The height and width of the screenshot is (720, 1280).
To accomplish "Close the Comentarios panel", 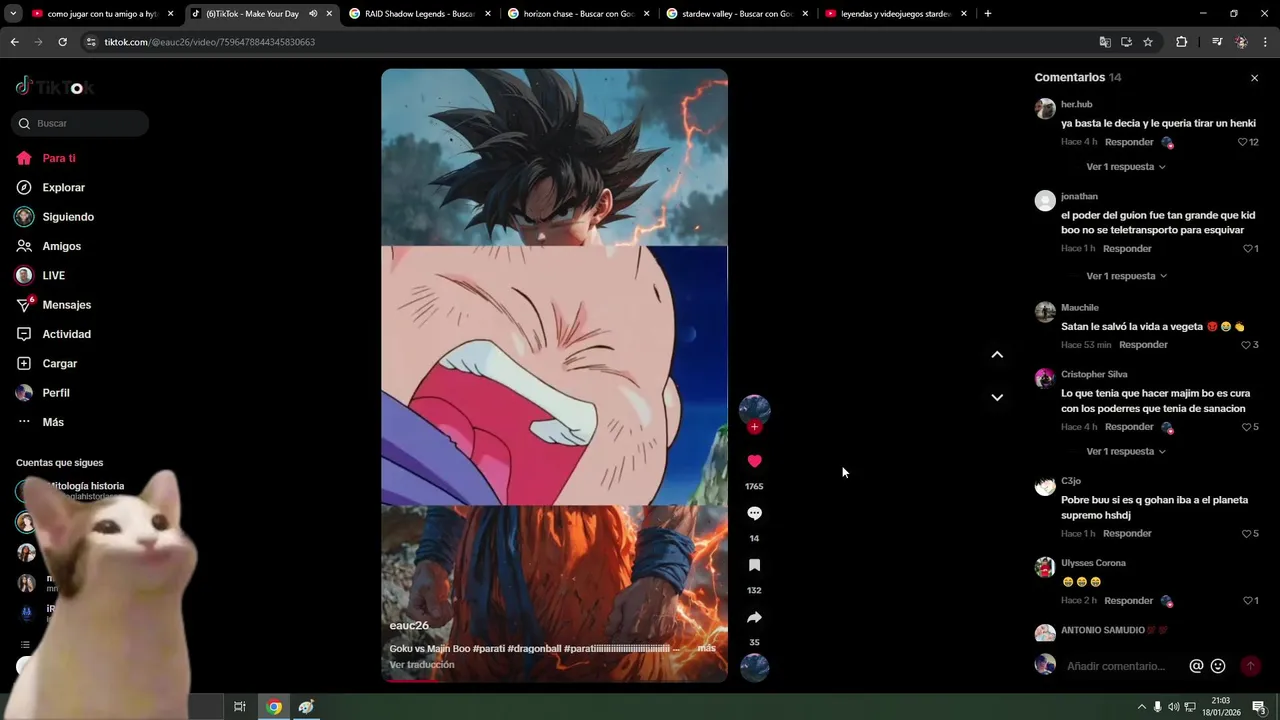I will [x=1254, y=78].
